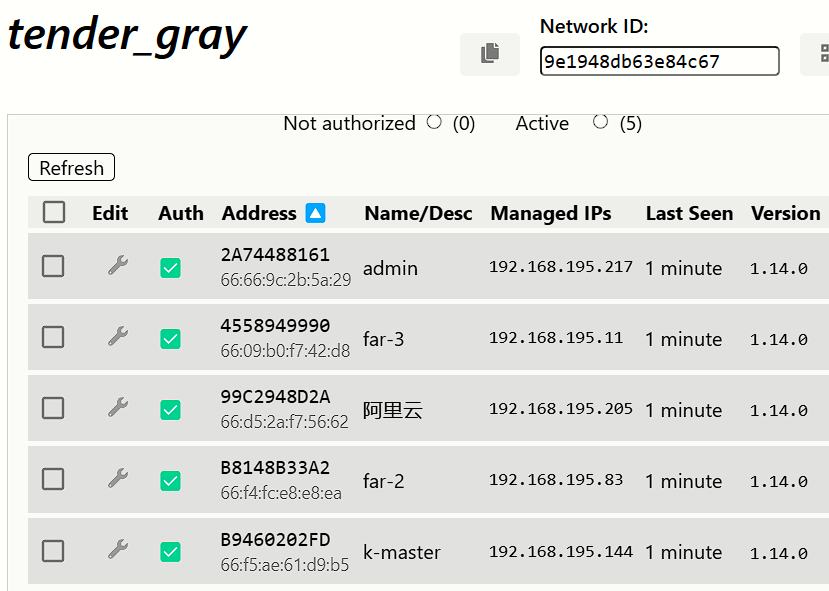Select the Active radio filter

[600, 122]
